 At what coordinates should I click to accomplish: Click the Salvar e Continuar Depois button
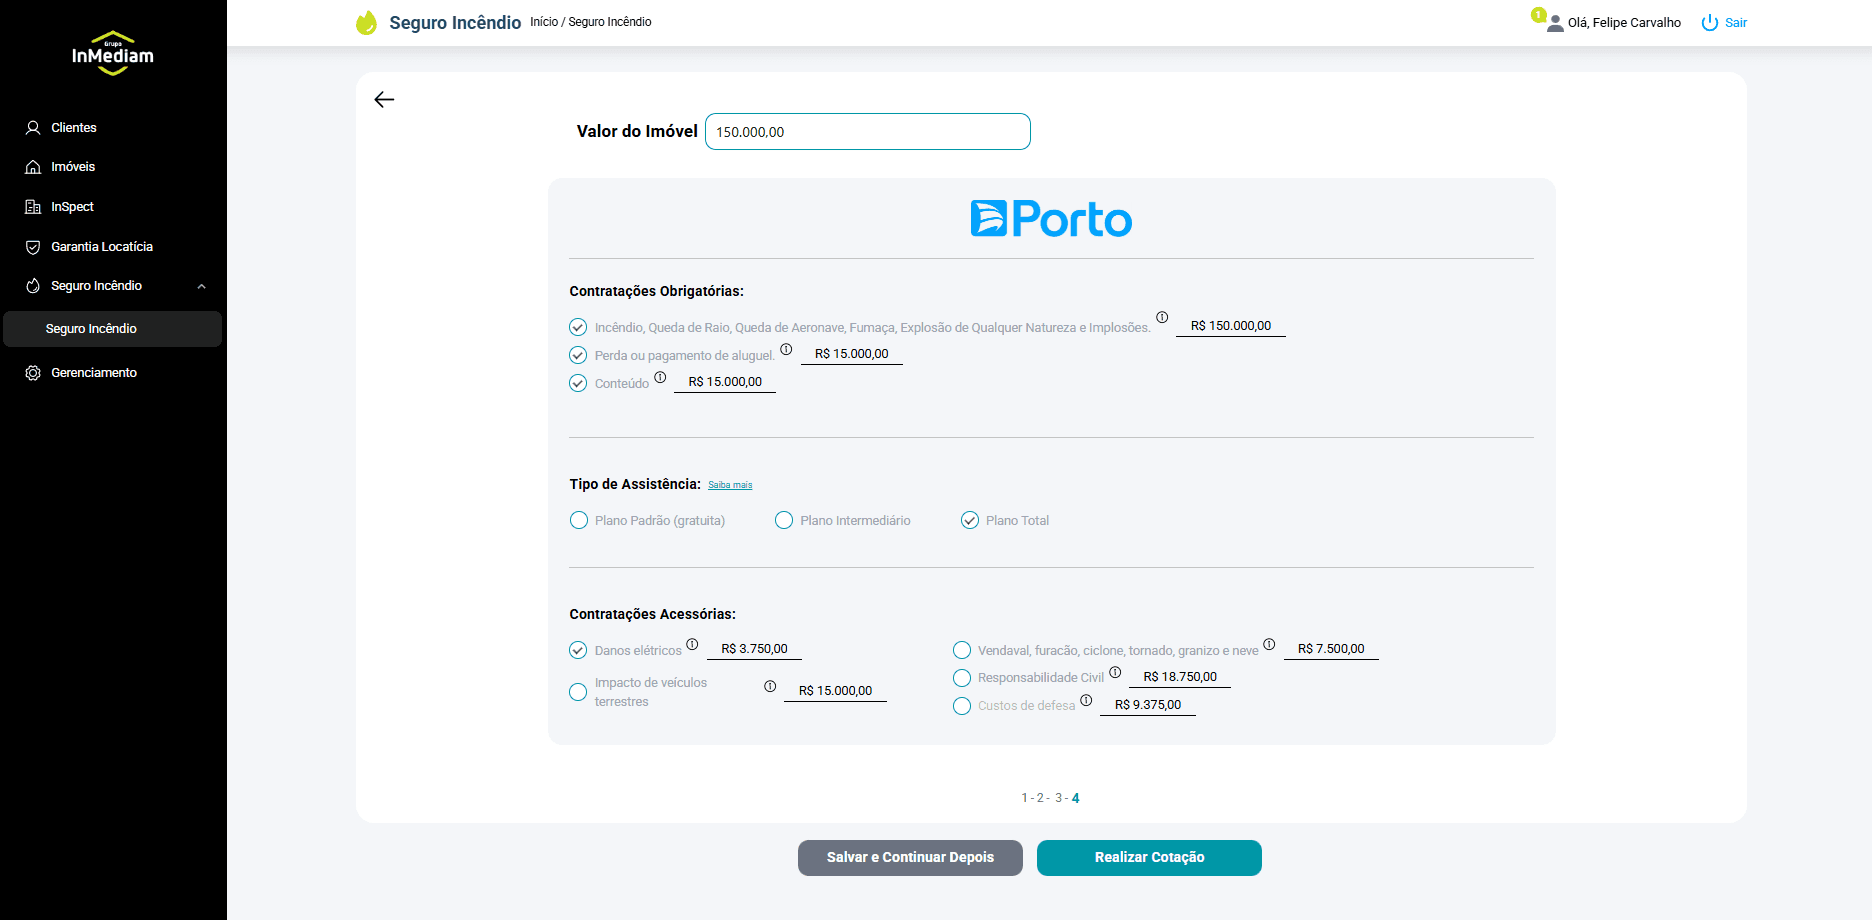[910, 858]
